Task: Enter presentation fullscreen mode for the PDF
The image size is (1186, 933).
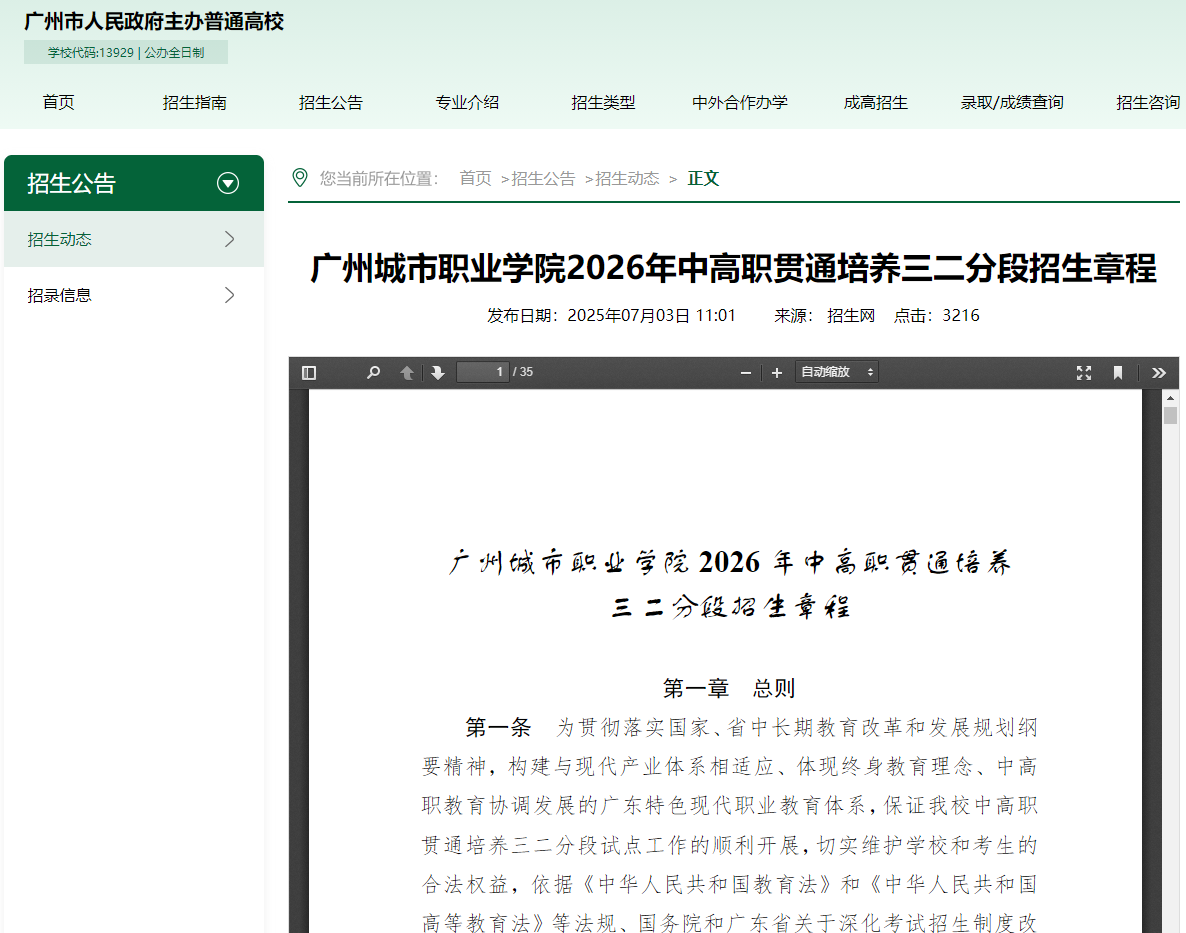Action: pyautogui.click(x=1083, y=371)
